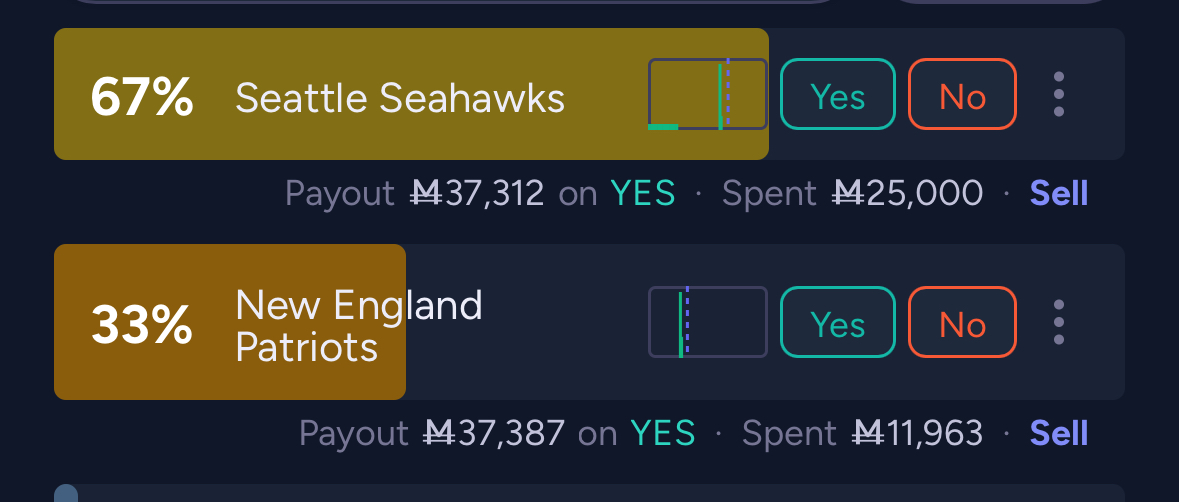Click the slider handle at bottom left
The height and width of the screenshot is (502, 1179).
66,494
